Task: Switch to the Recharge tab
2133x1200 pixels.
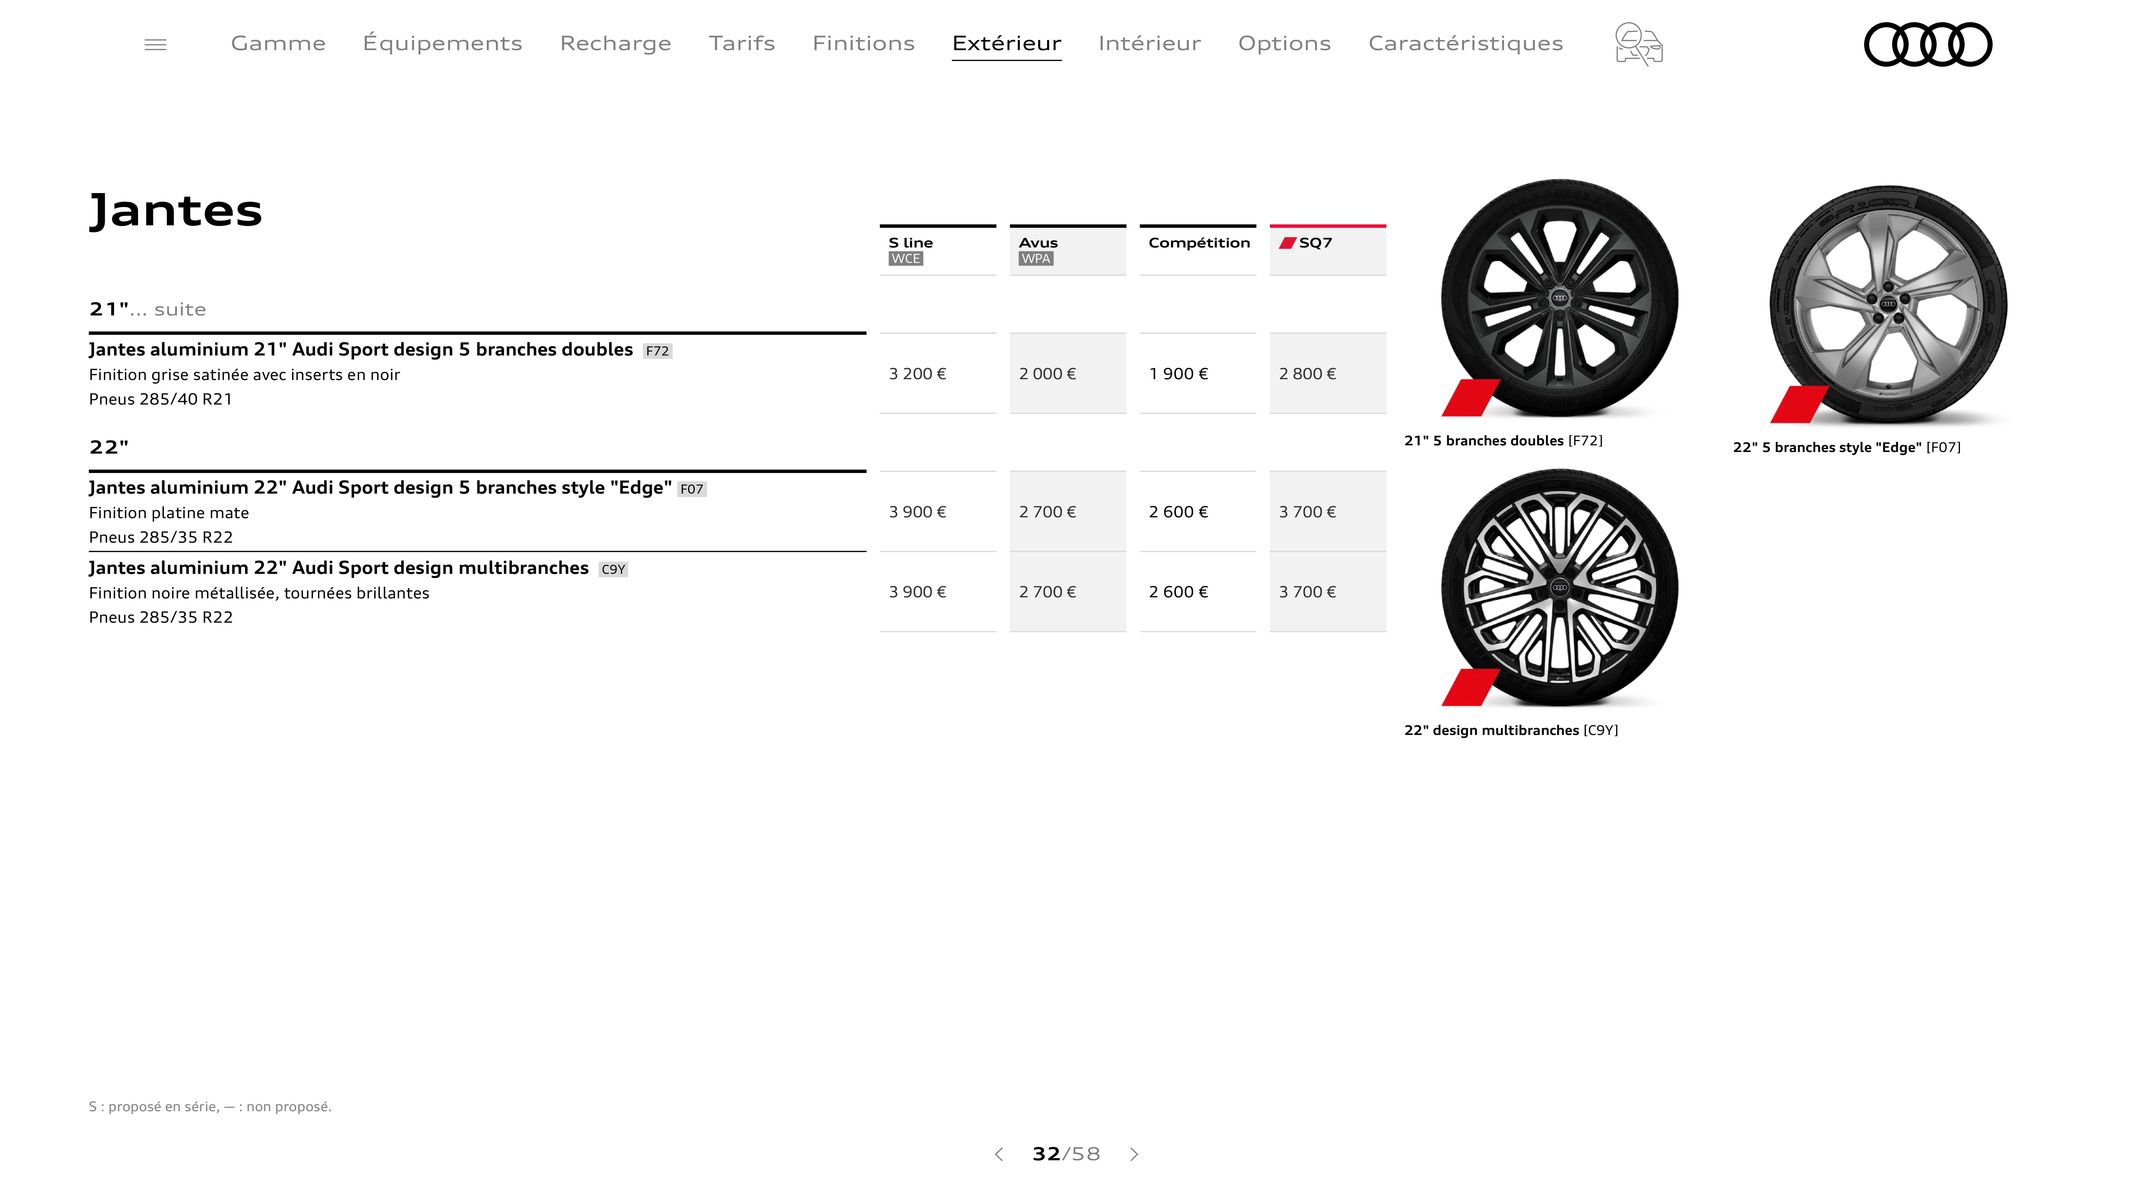Action: pos(615,43)
